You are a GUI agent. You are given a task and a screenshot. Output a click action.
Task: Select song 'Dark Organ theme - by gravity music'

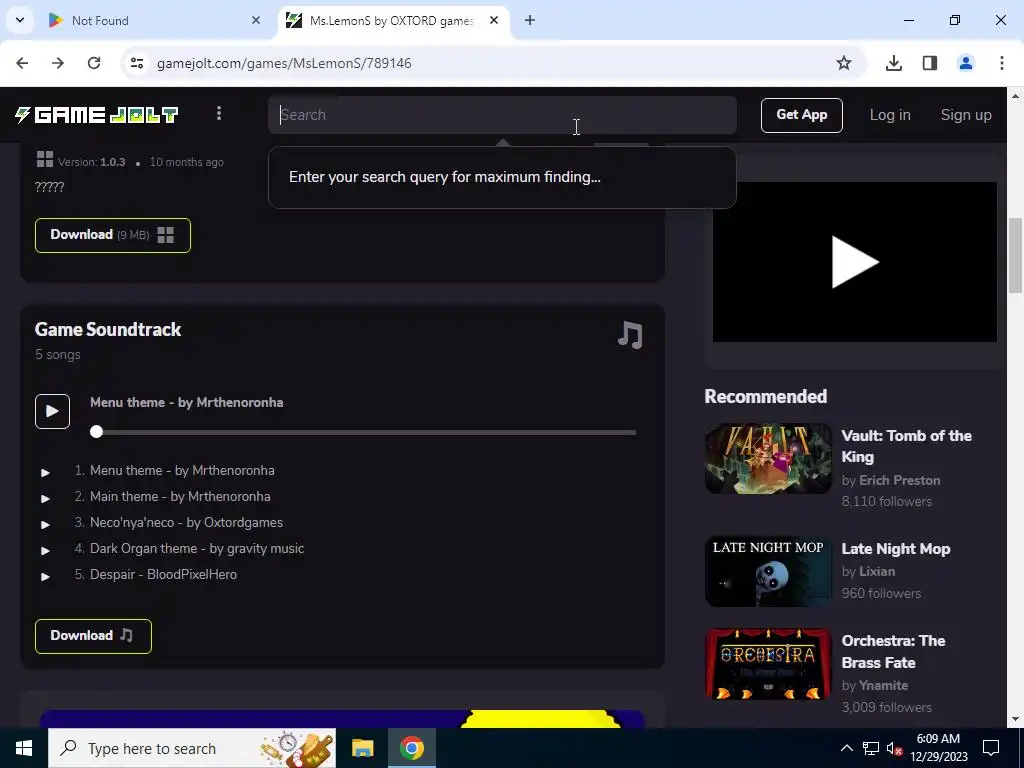click(197, 549)
